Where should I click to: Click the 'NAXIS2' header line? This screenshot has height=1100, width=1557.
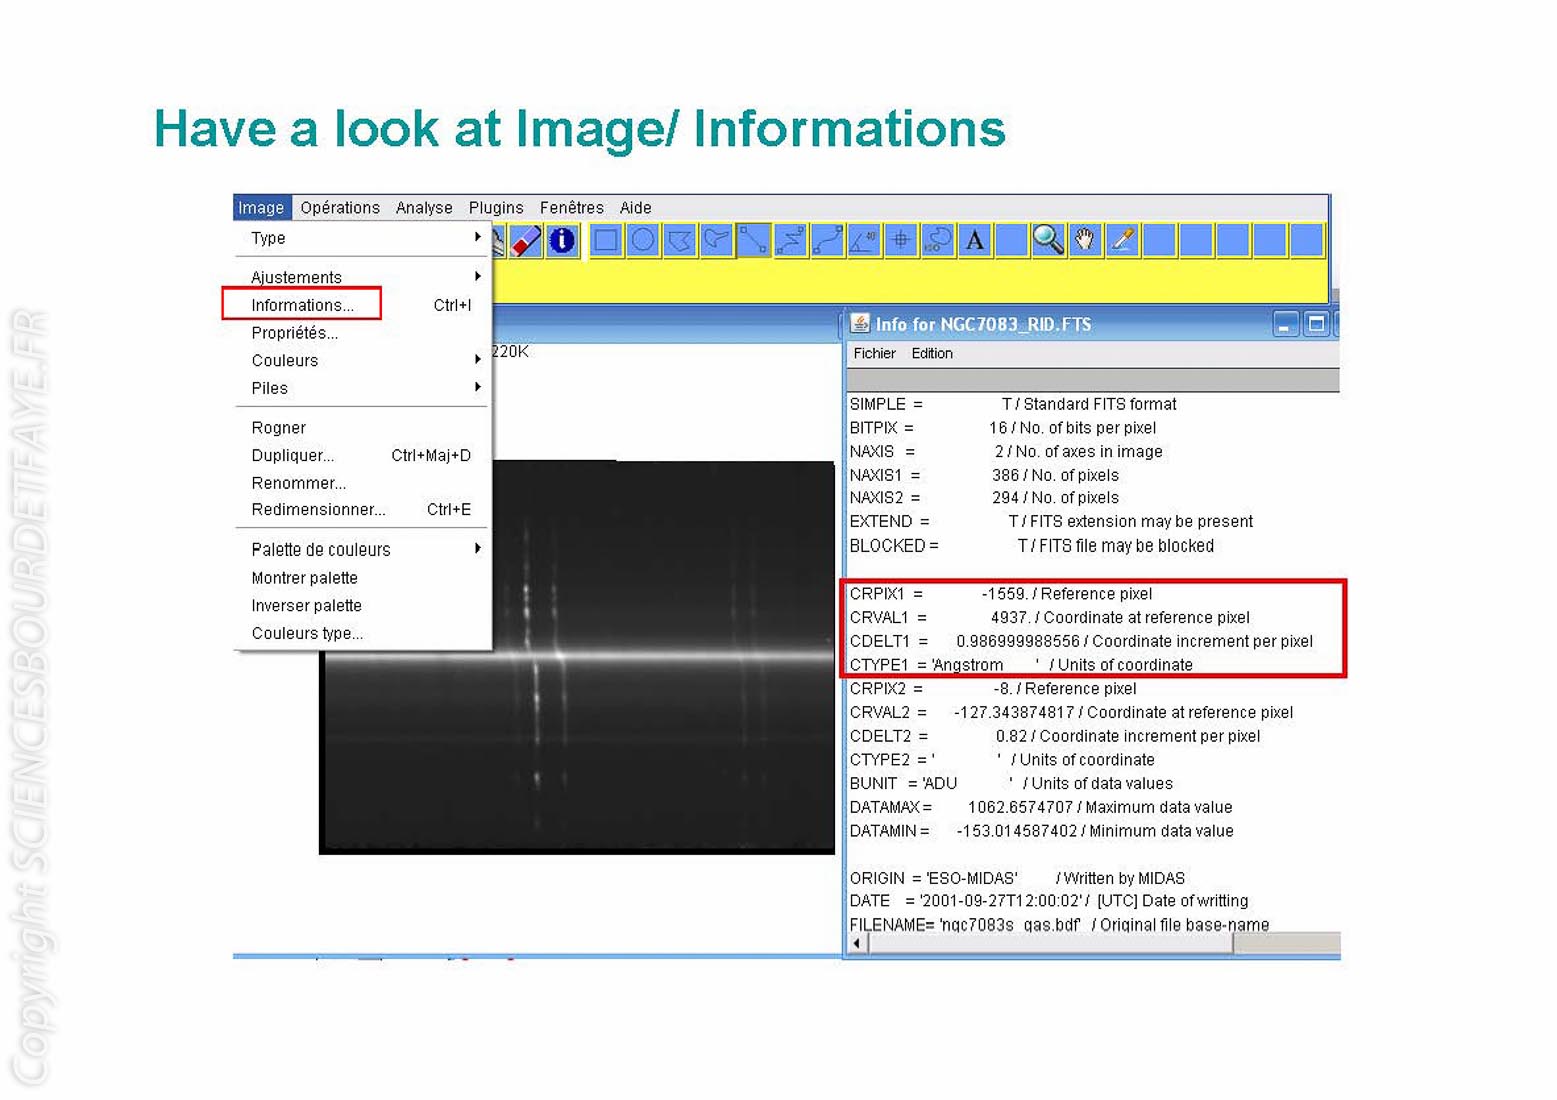[x=984, y=498]
